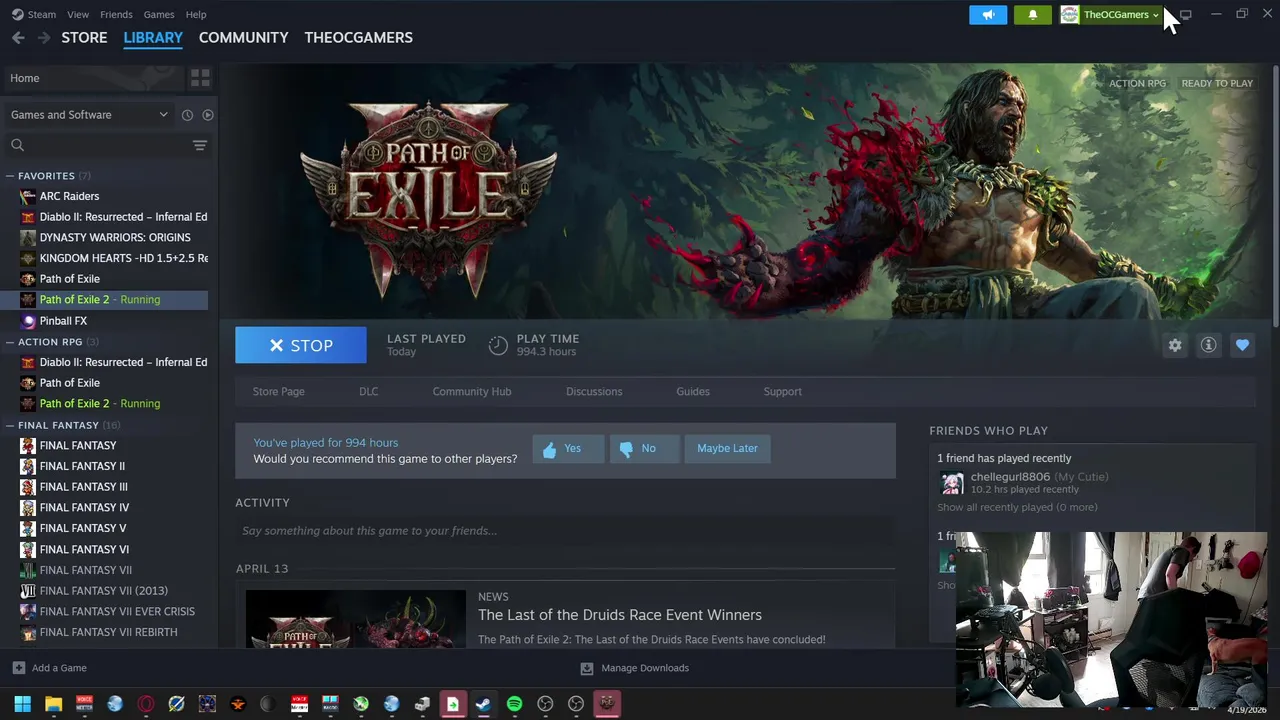
Task: Open the Windows Start menu
Action: pyautogui.click(x=22, y=704)
